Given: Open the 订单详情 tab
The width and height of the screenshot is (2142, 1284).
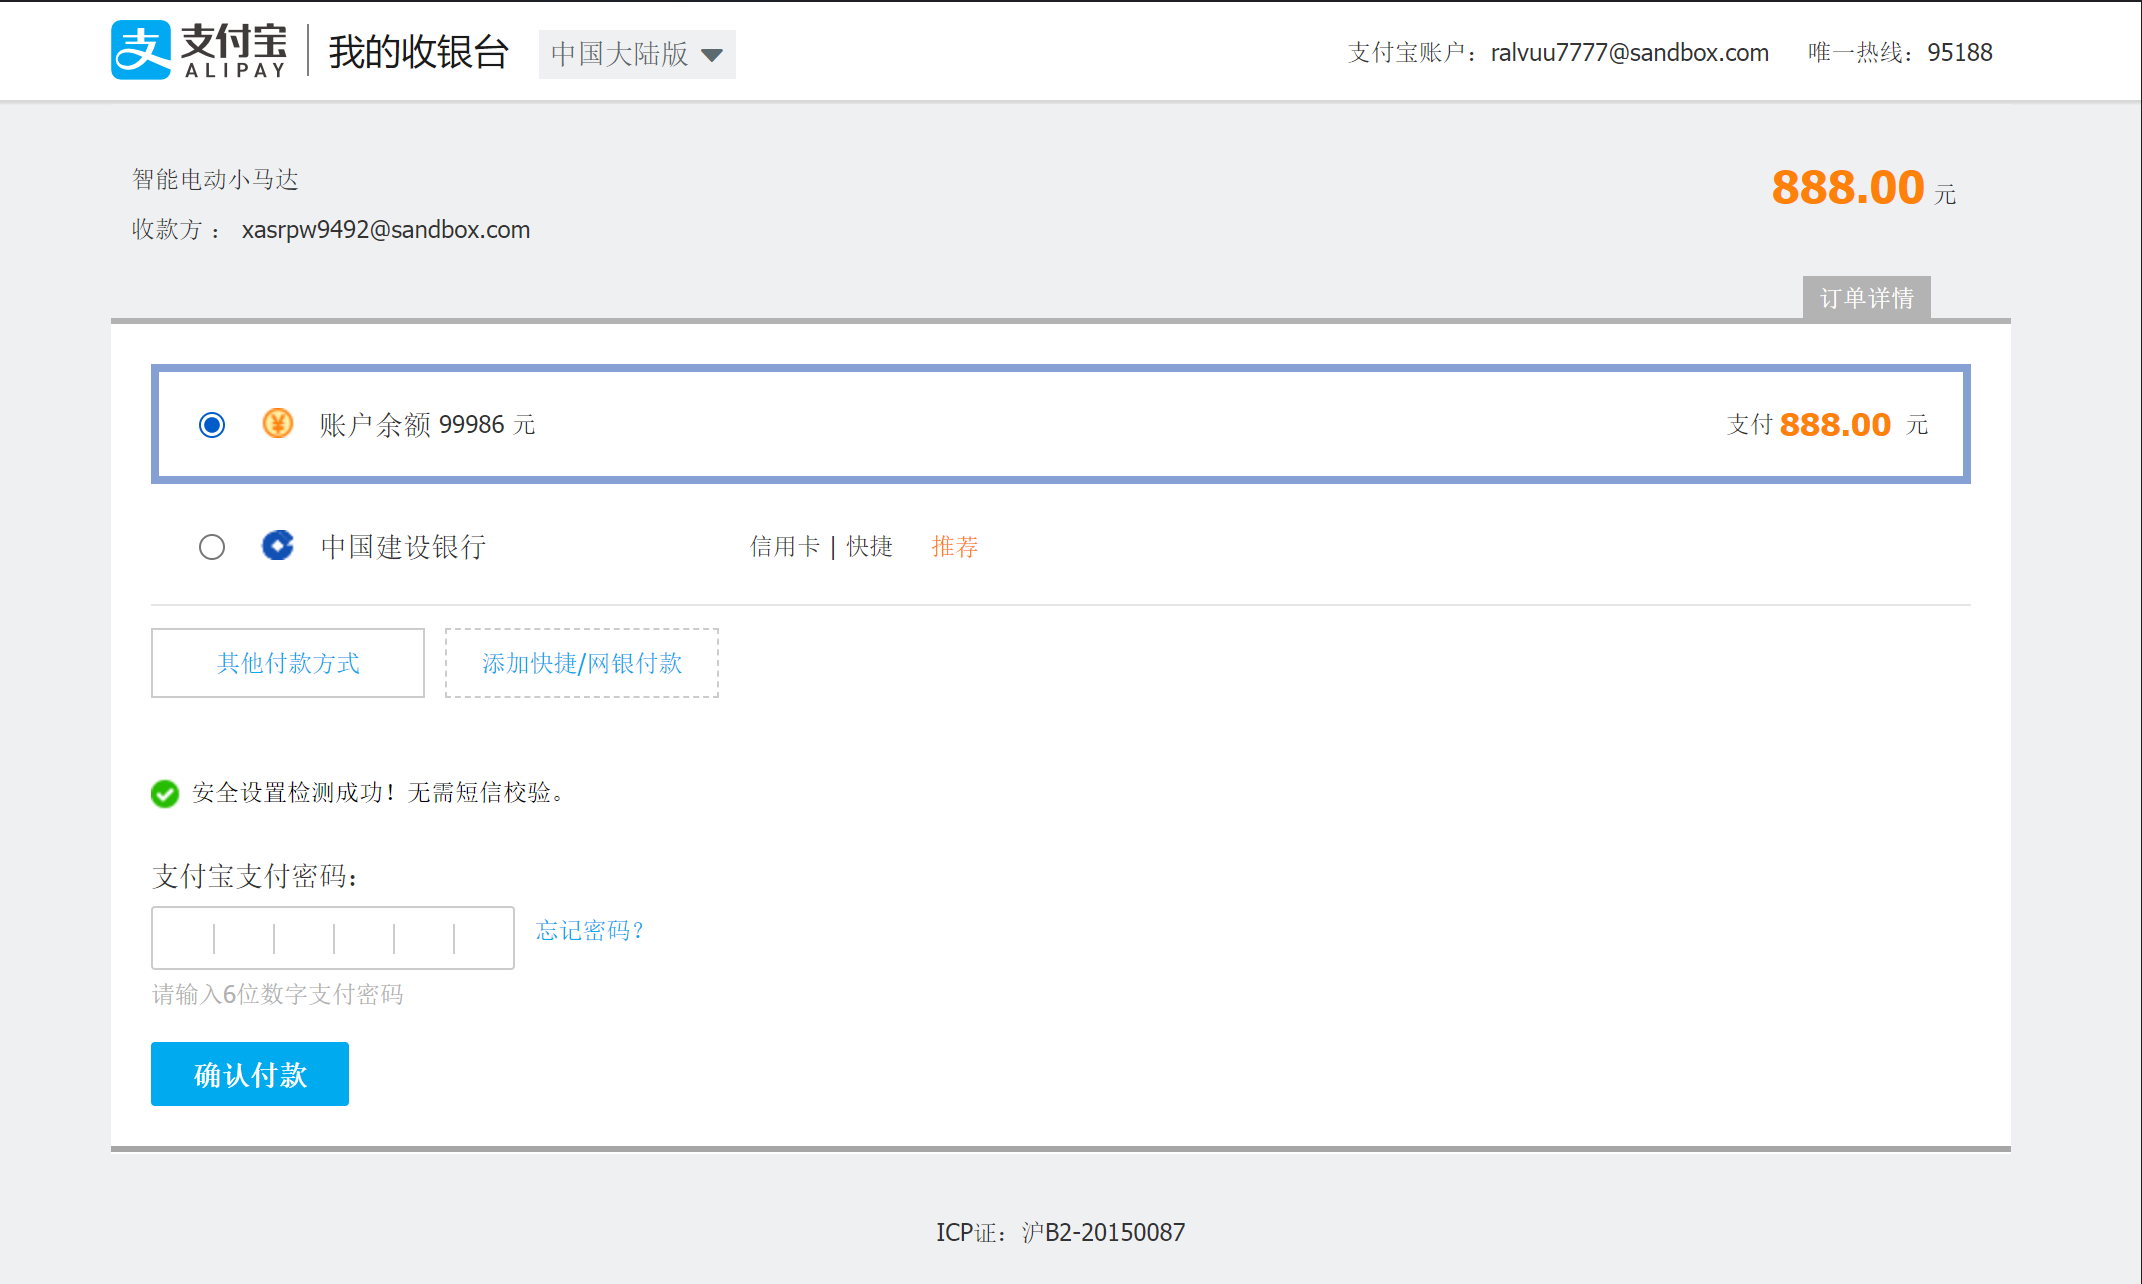Looking at the screenshot, I should pyautogui.click(x=1866, y=298).
